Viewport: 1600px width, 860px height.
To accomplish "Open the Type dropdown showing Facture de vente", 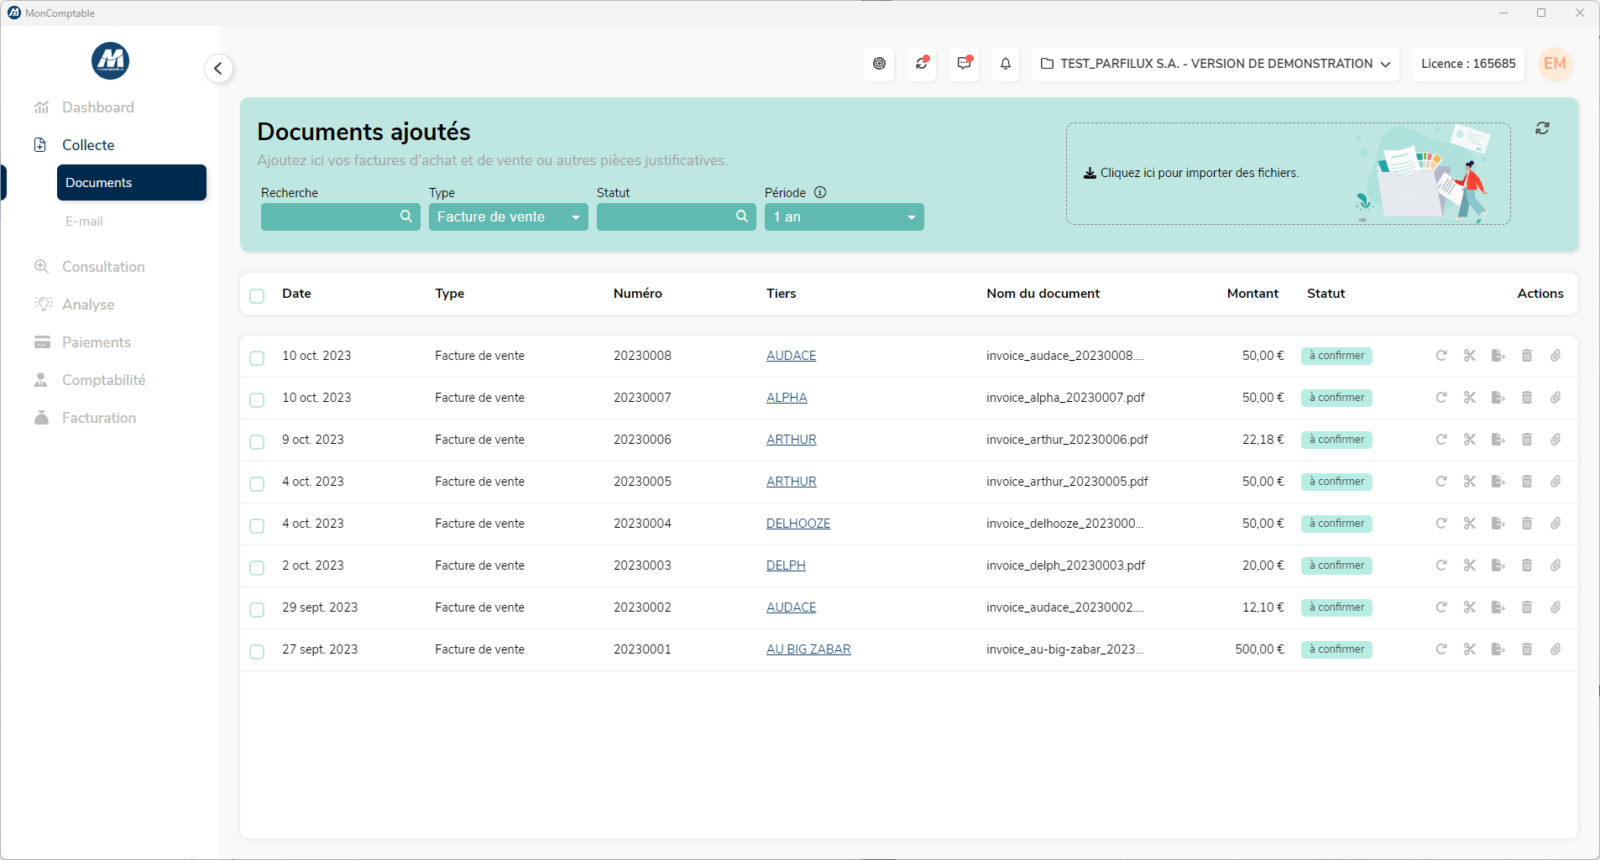I will point(508,217).
